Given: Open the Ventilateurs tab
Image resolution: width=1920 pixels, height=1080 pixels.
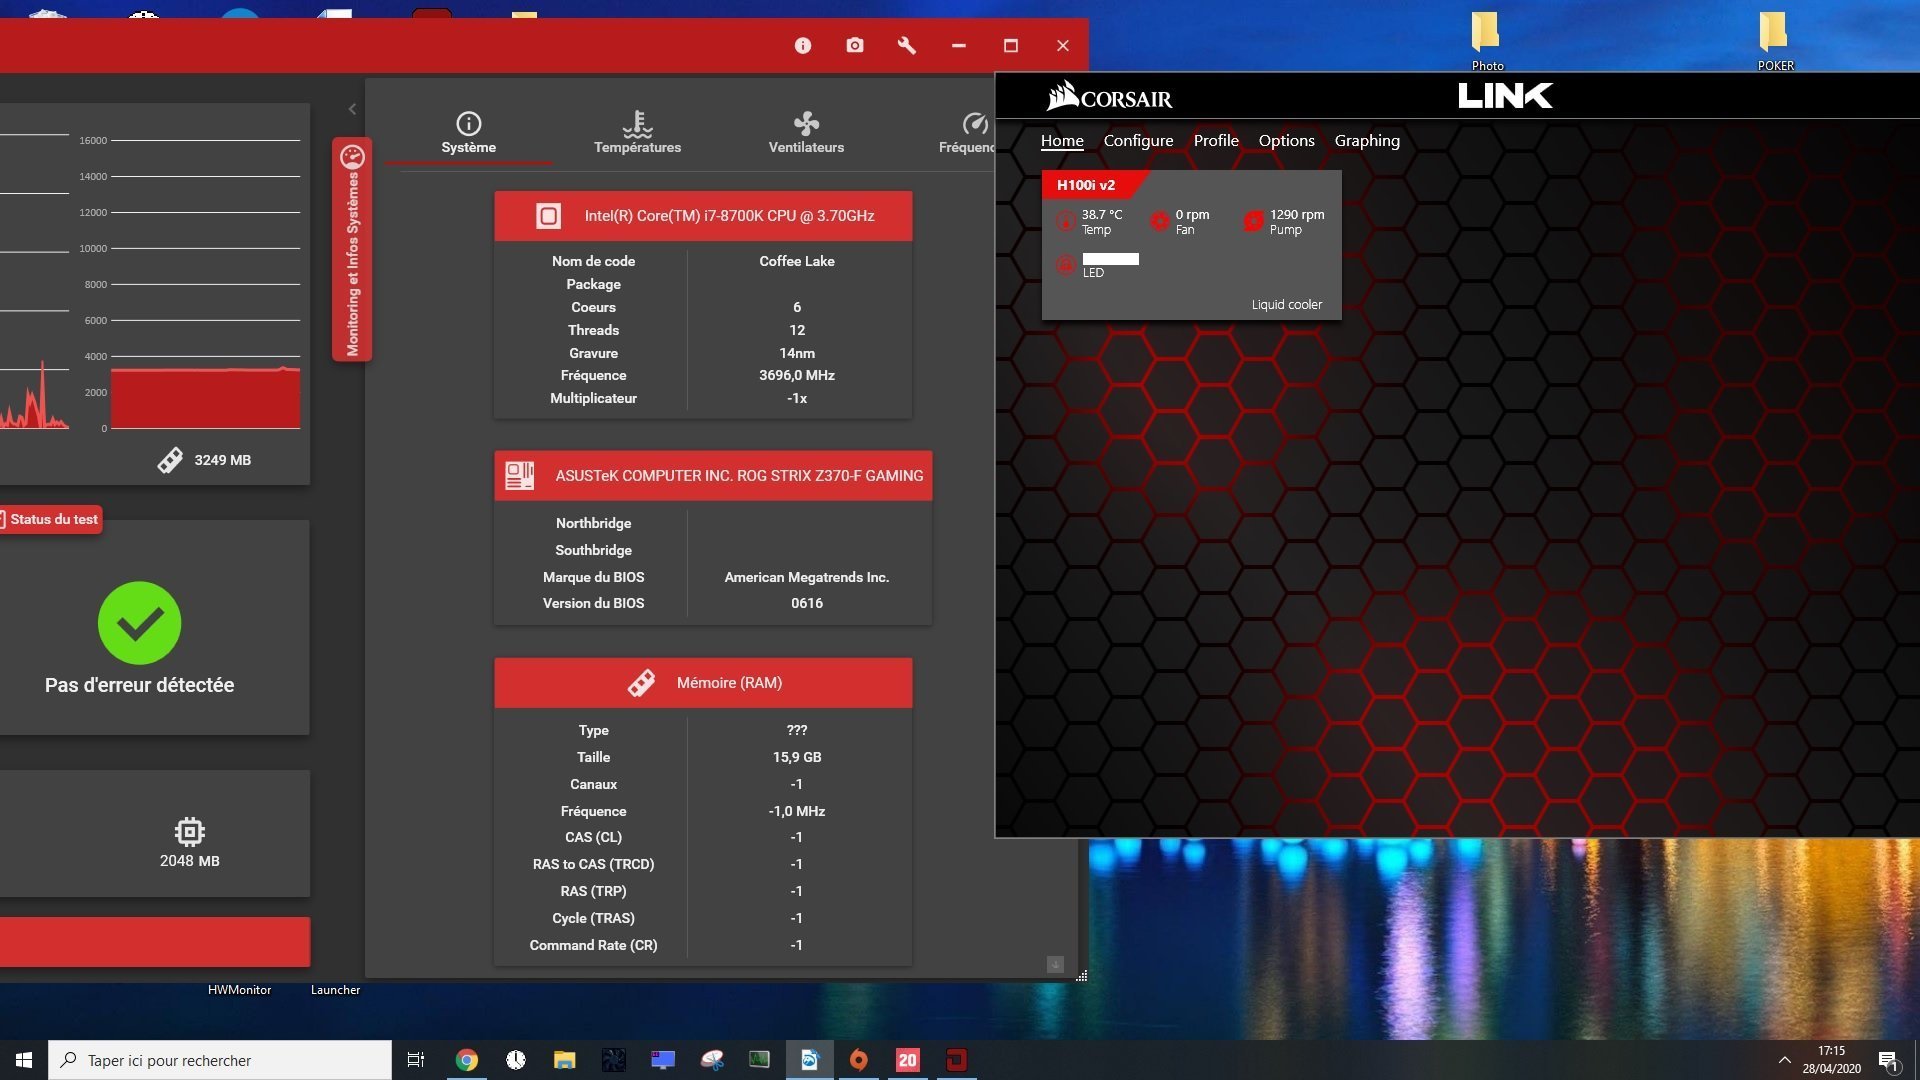Looking at the screenshot, I should [806, 133].
